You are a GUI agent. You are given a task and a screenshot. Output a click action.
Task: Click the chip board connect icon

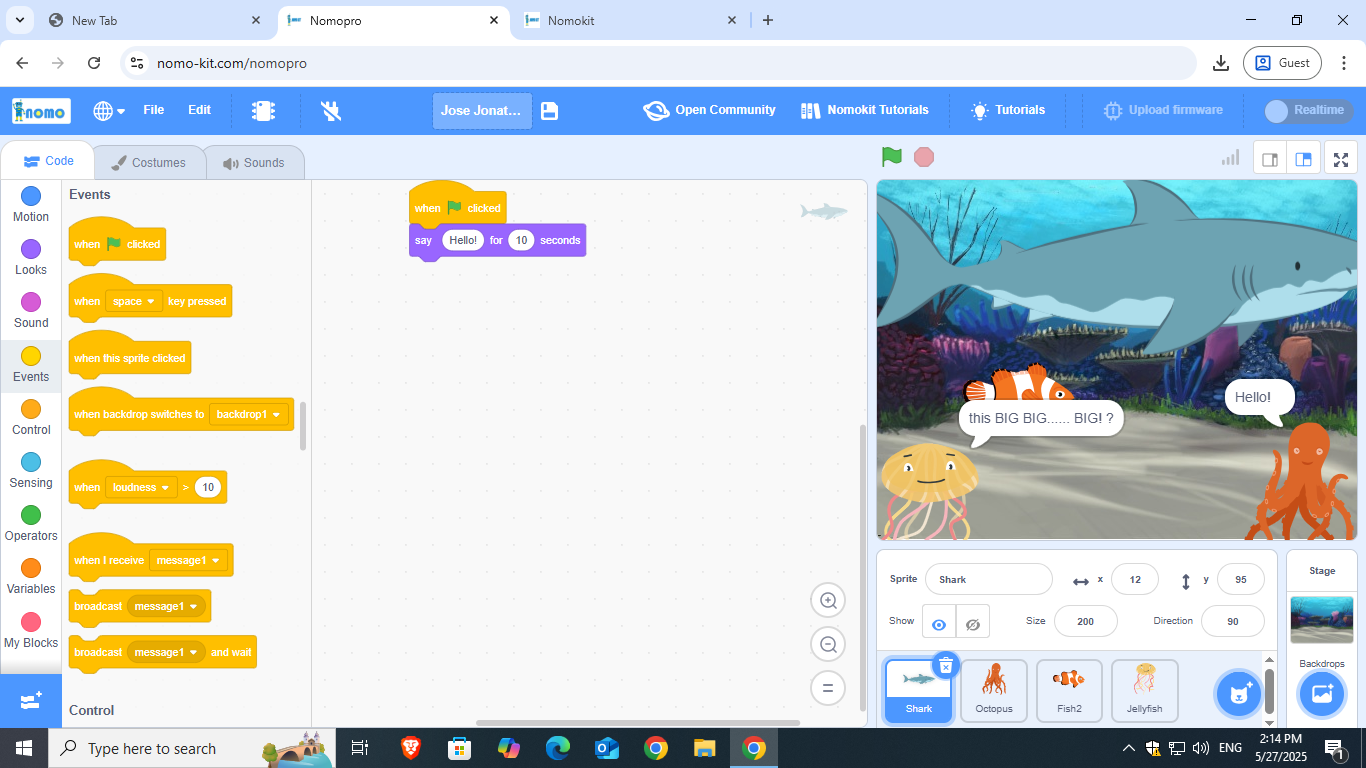tap(264, 111)
